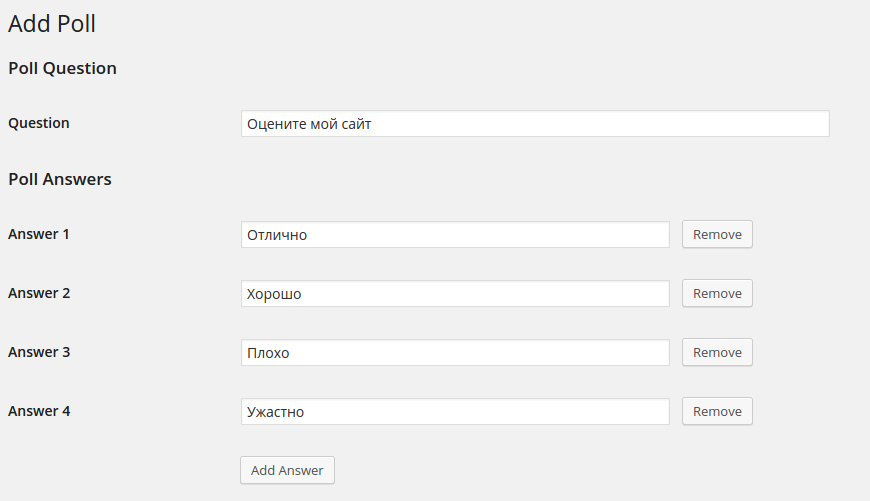
Task: Click the Poll Question section heading
Action: tap(62, 69)
